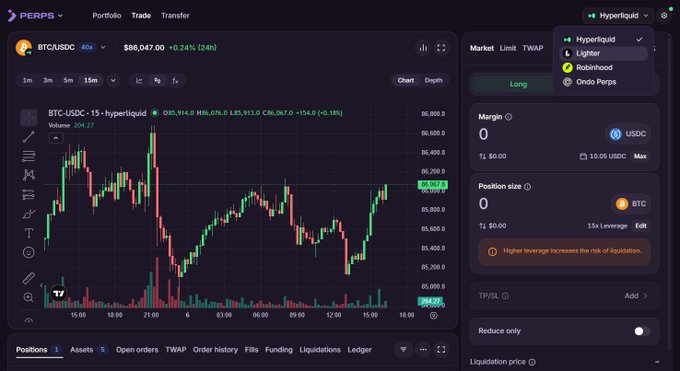Select Hyperliquid in the exchange menu
680x371 pixels.
604,39
